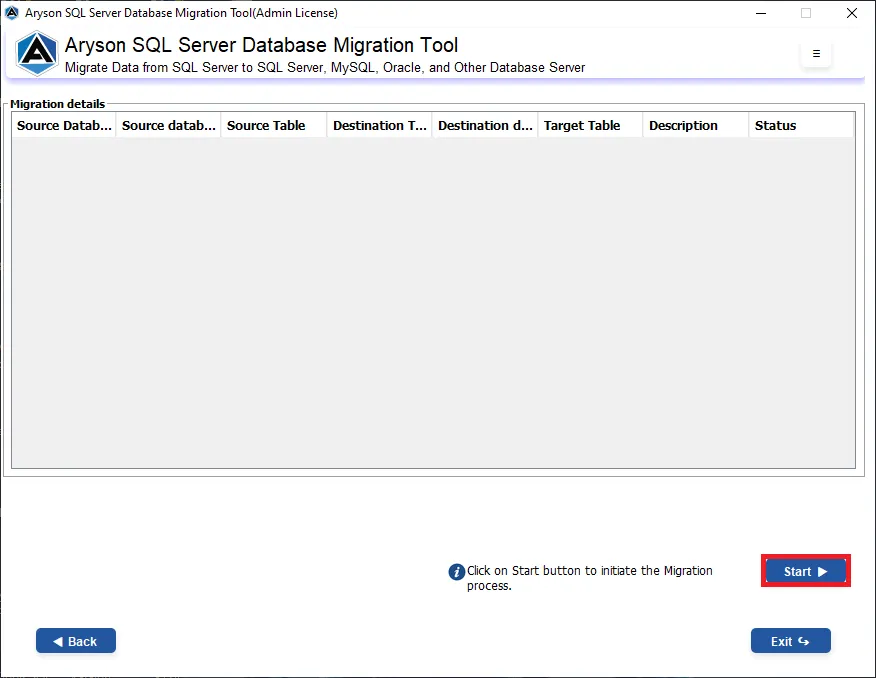Click the Back button
Image resolution: width=876 pixels, height=678 pixels.
pyautogui.click(x=75, y=641)
